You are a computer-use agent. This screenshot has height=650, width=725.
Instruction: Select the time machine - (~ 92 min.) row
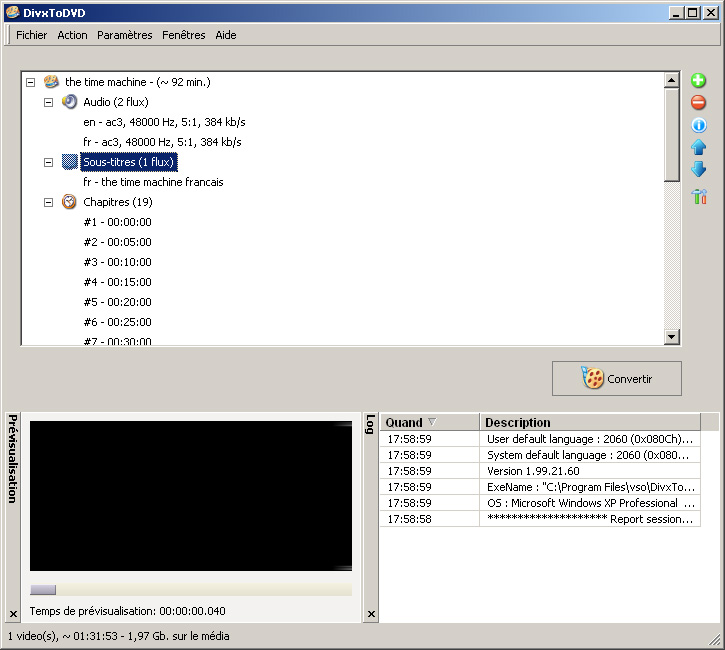pos(138,82)
